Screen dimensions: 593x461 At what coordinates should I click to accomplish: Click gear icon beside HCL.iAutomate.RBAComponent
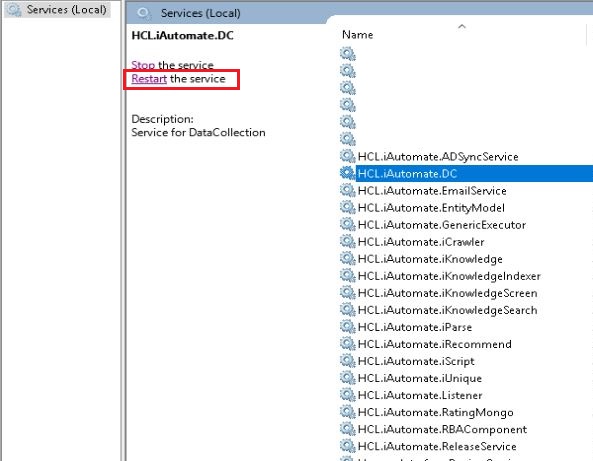tap(348, 428)
